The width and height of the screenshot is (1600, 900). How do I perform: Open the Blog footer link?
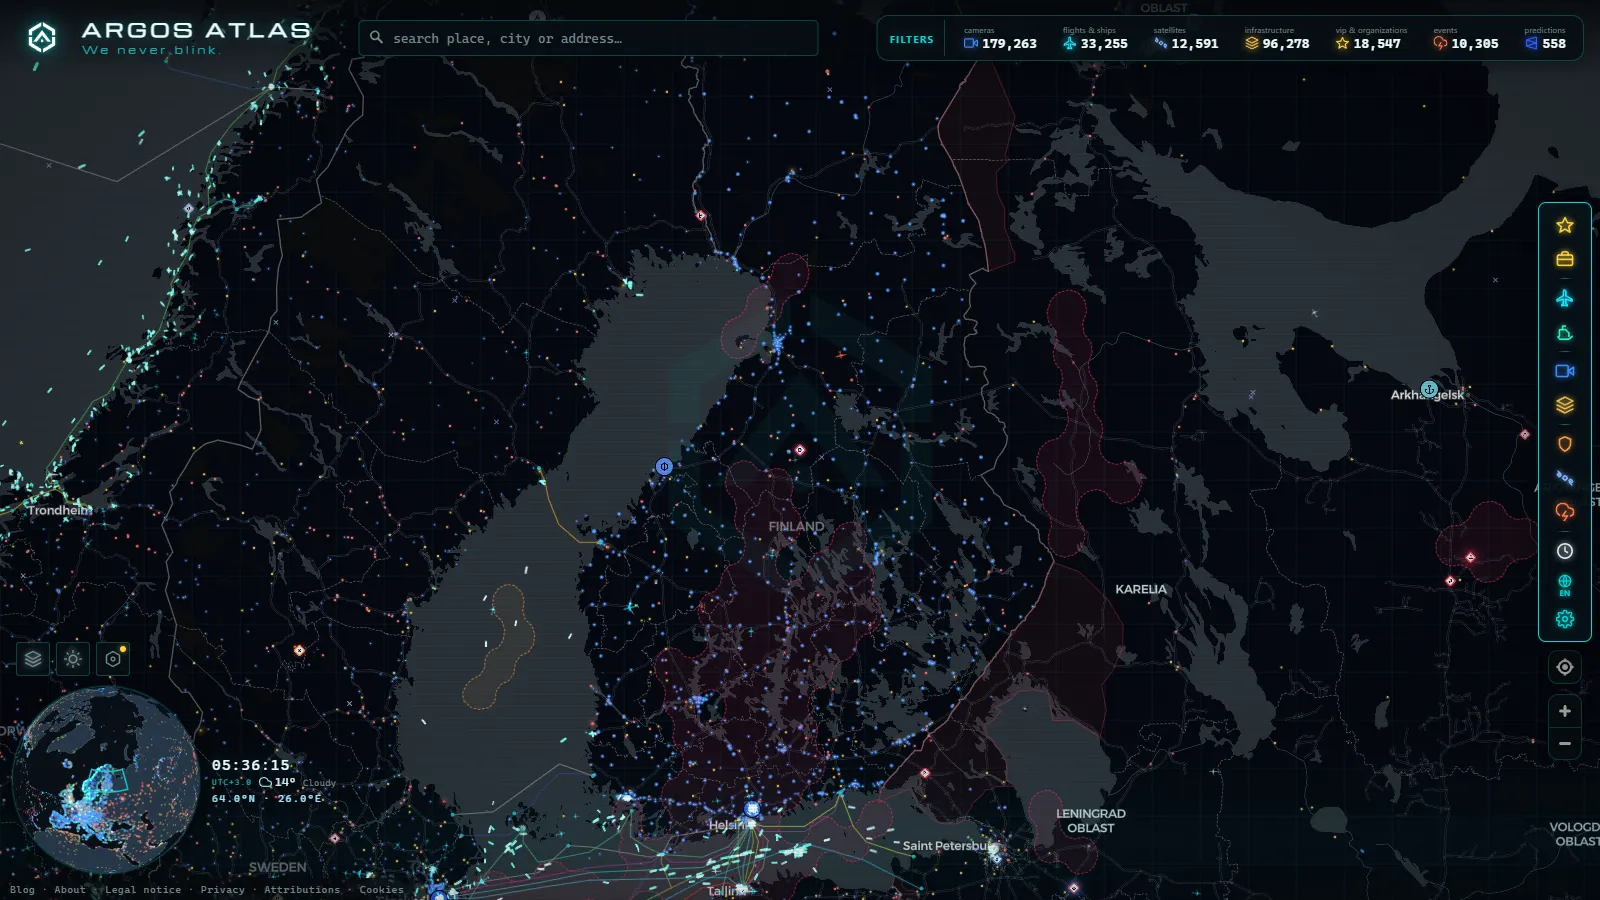(22, 890)
